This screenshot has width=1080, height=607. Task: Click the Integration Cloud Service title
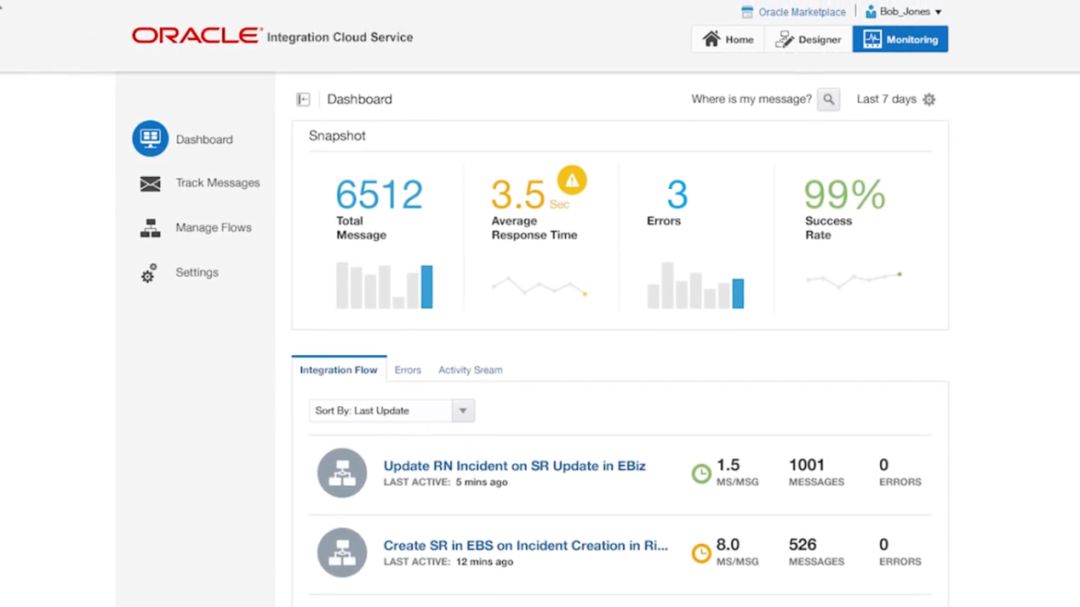[x=340, y=37]
